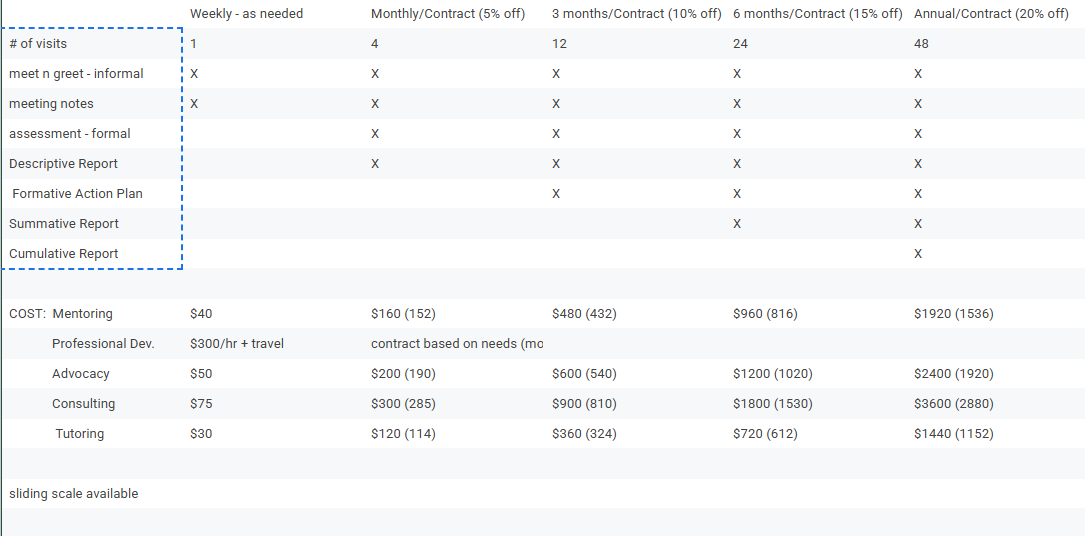Image resolution: width=1085 pixels, height=536 pixels.
Task: Select the "Monthly/Contract (5% off)" header cell
Action: [447, 14]
